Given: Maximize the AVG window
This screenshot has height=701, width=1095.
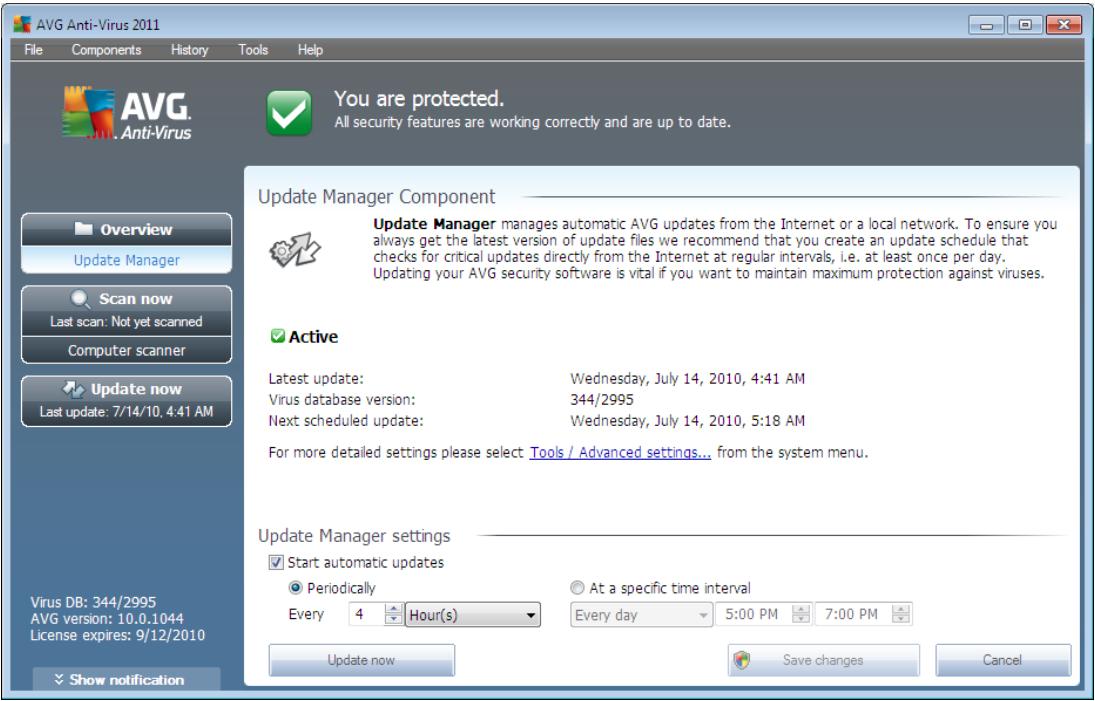Looking at the screenshot, I should coord(1024,25).
